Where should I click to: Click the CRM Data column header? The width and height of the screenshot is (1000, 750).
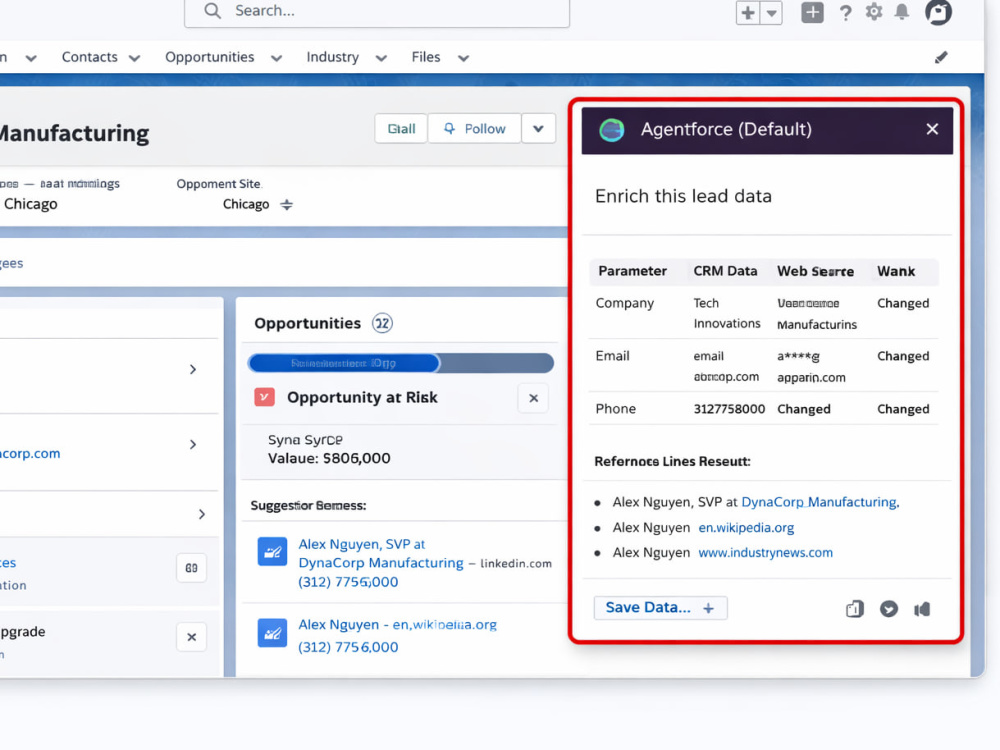point(725,271)
